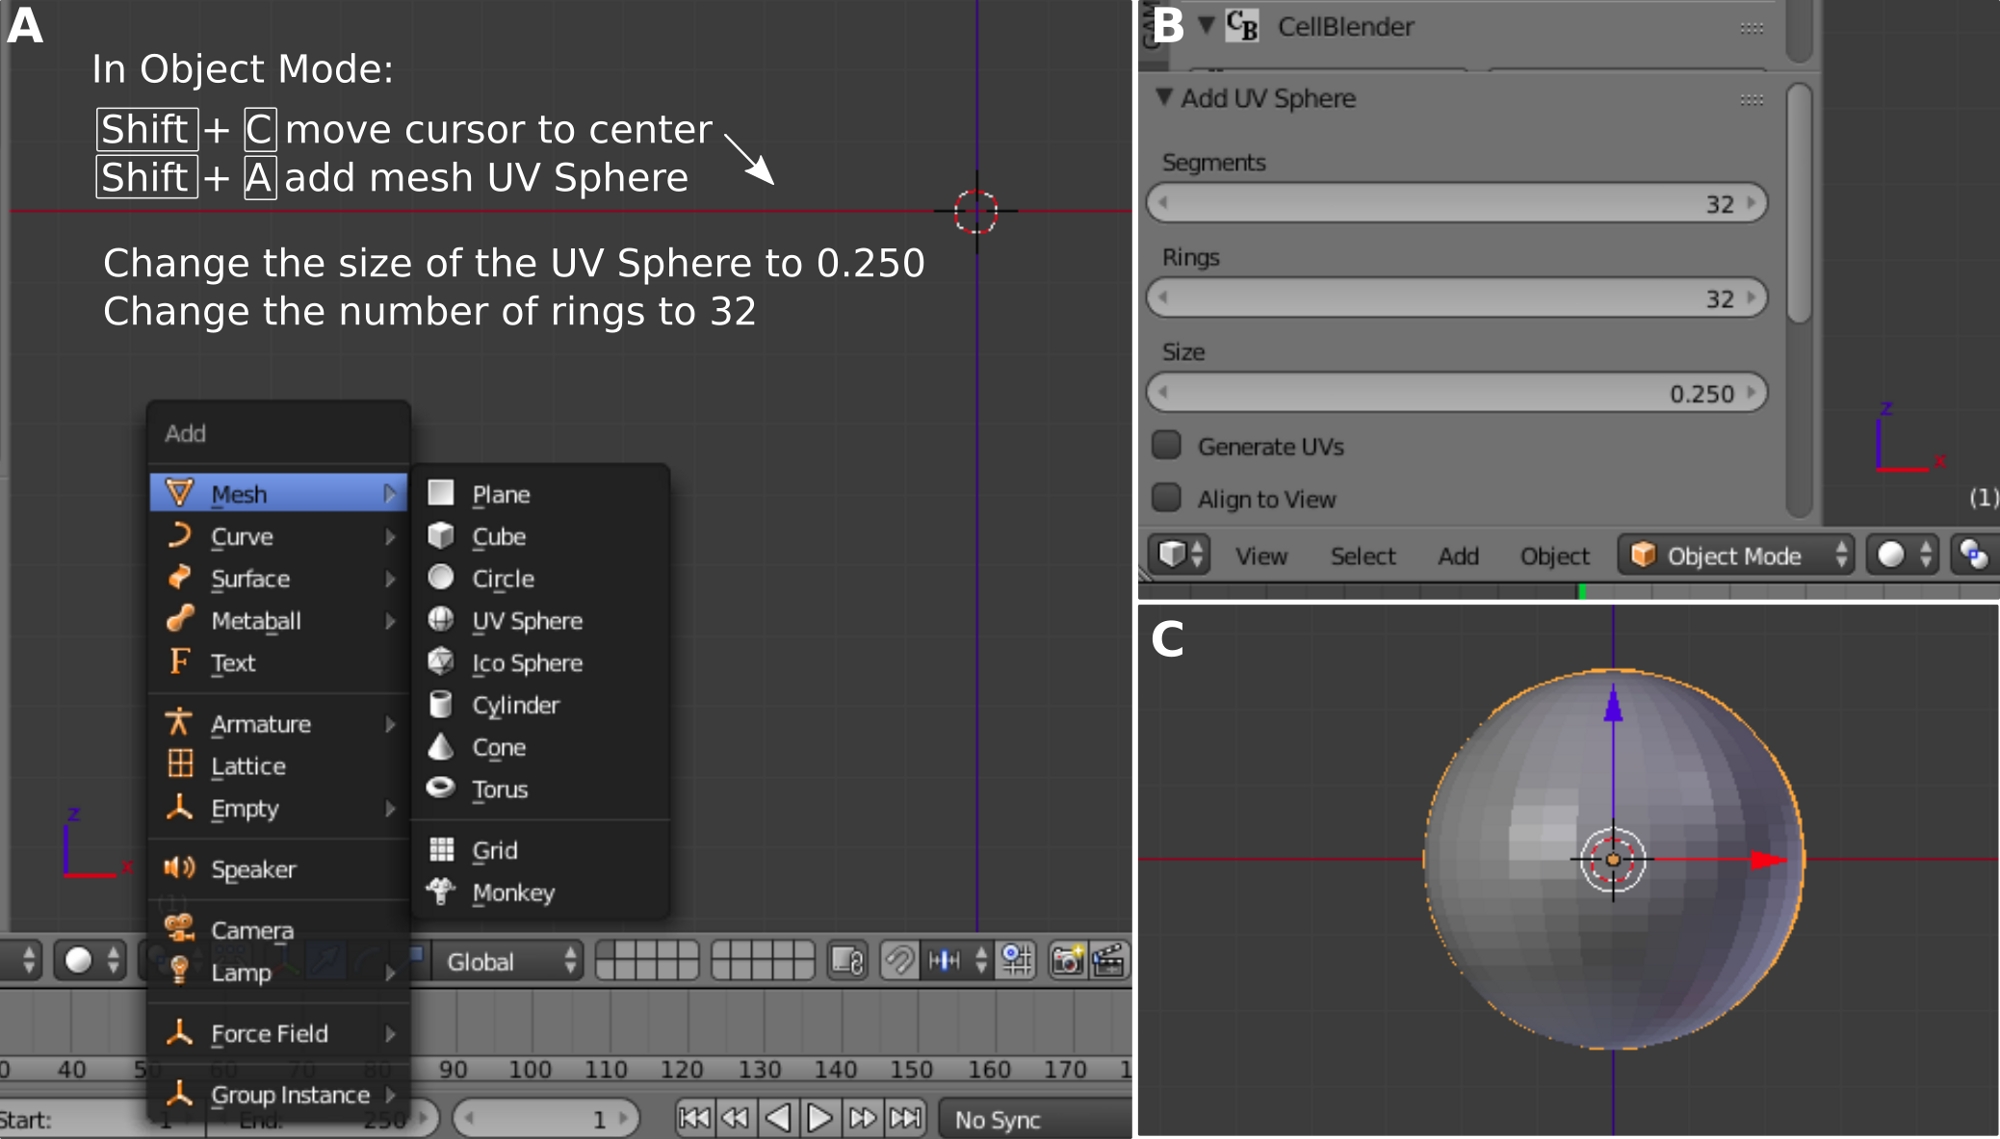This screenshot has height=1139, width=2000.
Task: Click the Speaker icon in Add menu
Action: click(x=180, y=868)
